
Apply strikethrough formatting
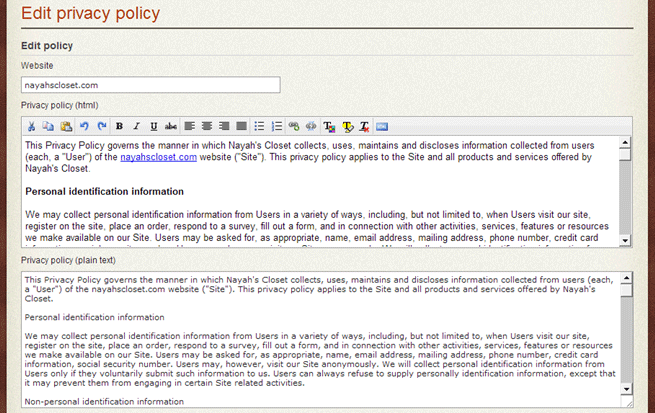tap(170, 126)
